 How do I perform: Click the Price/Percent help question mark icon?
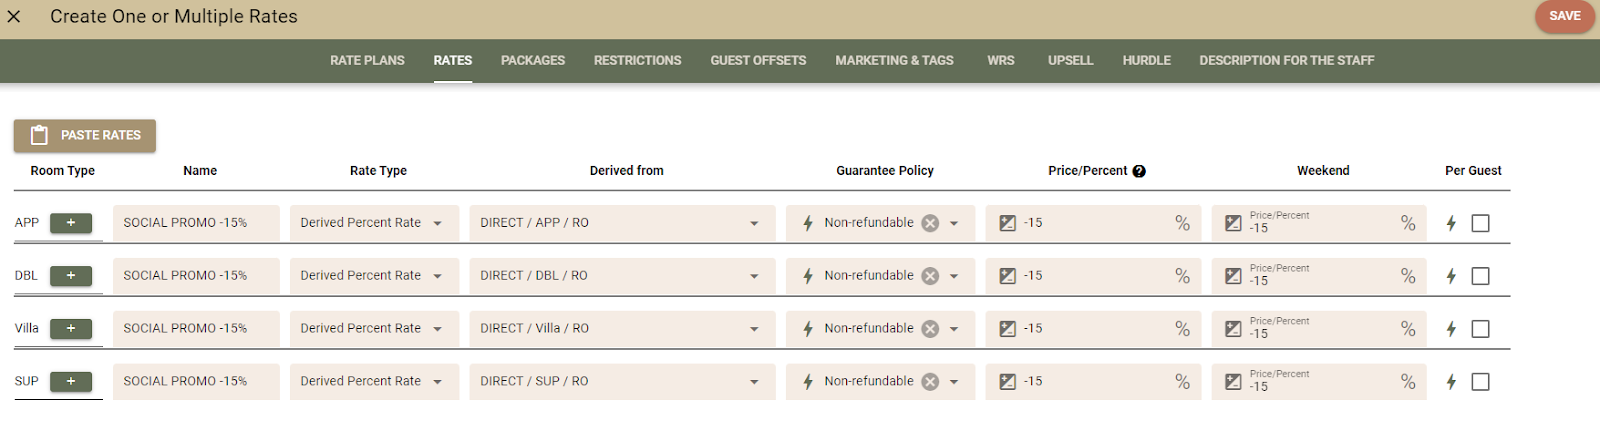1139,171
